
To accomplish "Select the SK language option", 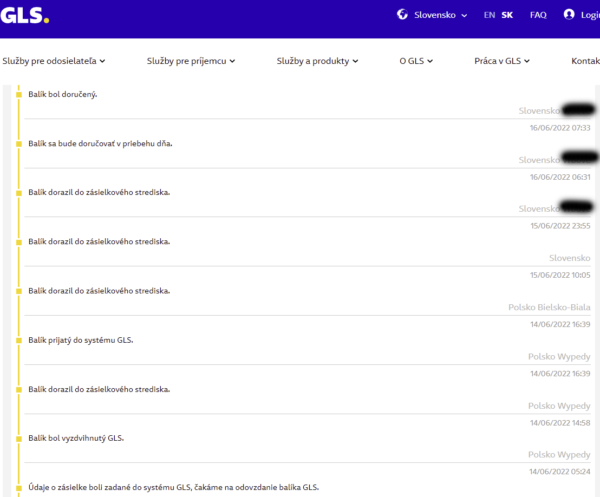I will pyautogui.click(x=507, y=15).
